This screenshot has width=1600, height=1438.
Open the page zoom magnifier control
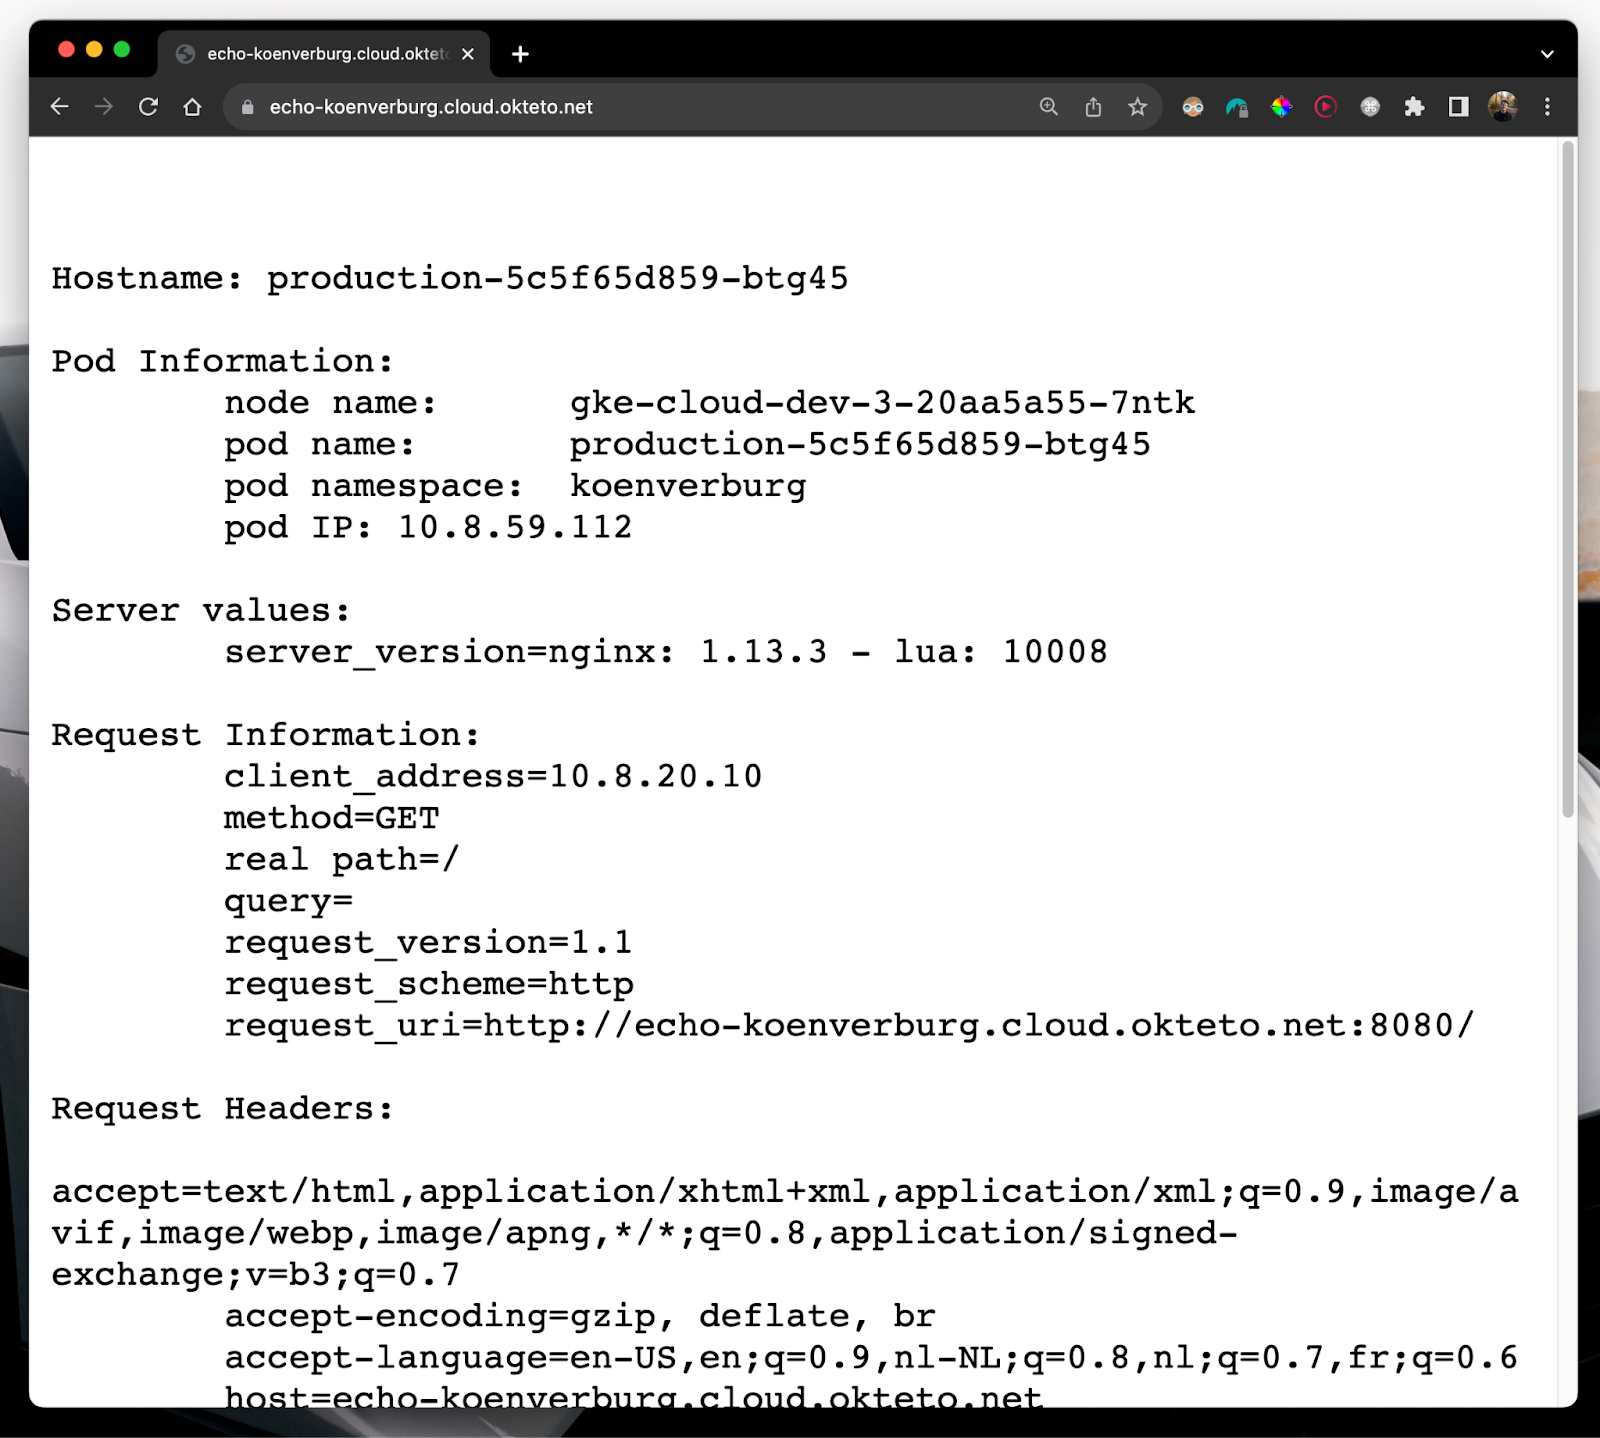1048,107
